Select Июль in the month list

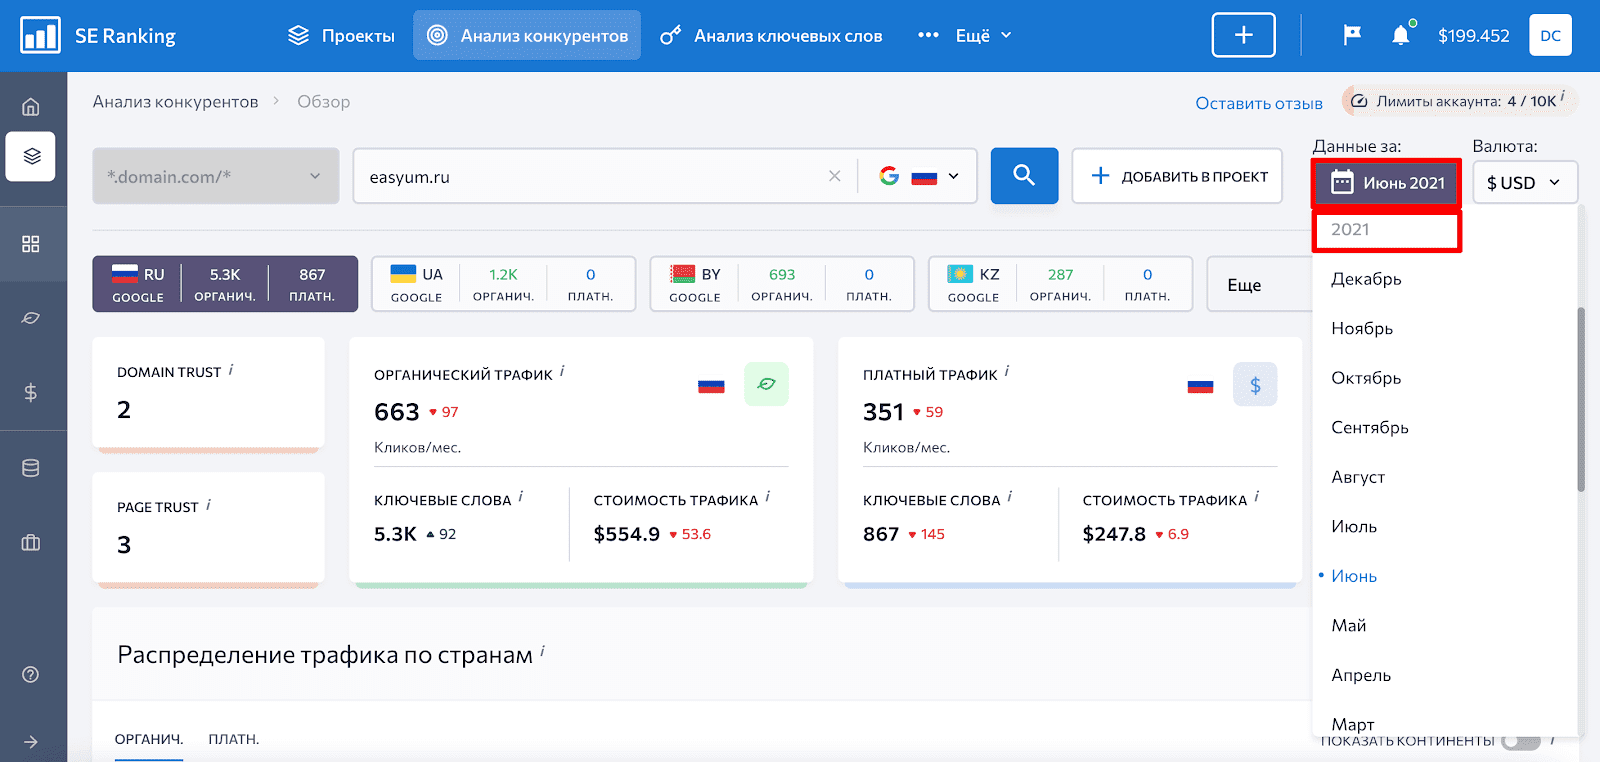(x=1354, y=526)
